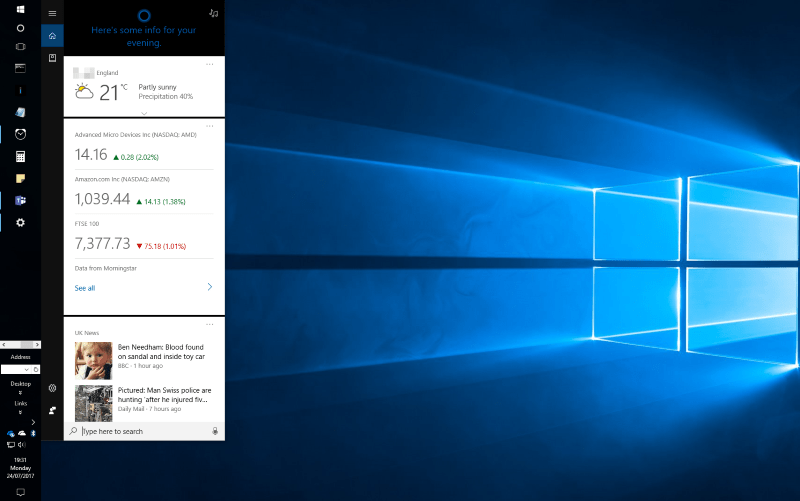Click the network tray icon
Viewport: 800px width, 501px height.
click(x=11, y=445)
